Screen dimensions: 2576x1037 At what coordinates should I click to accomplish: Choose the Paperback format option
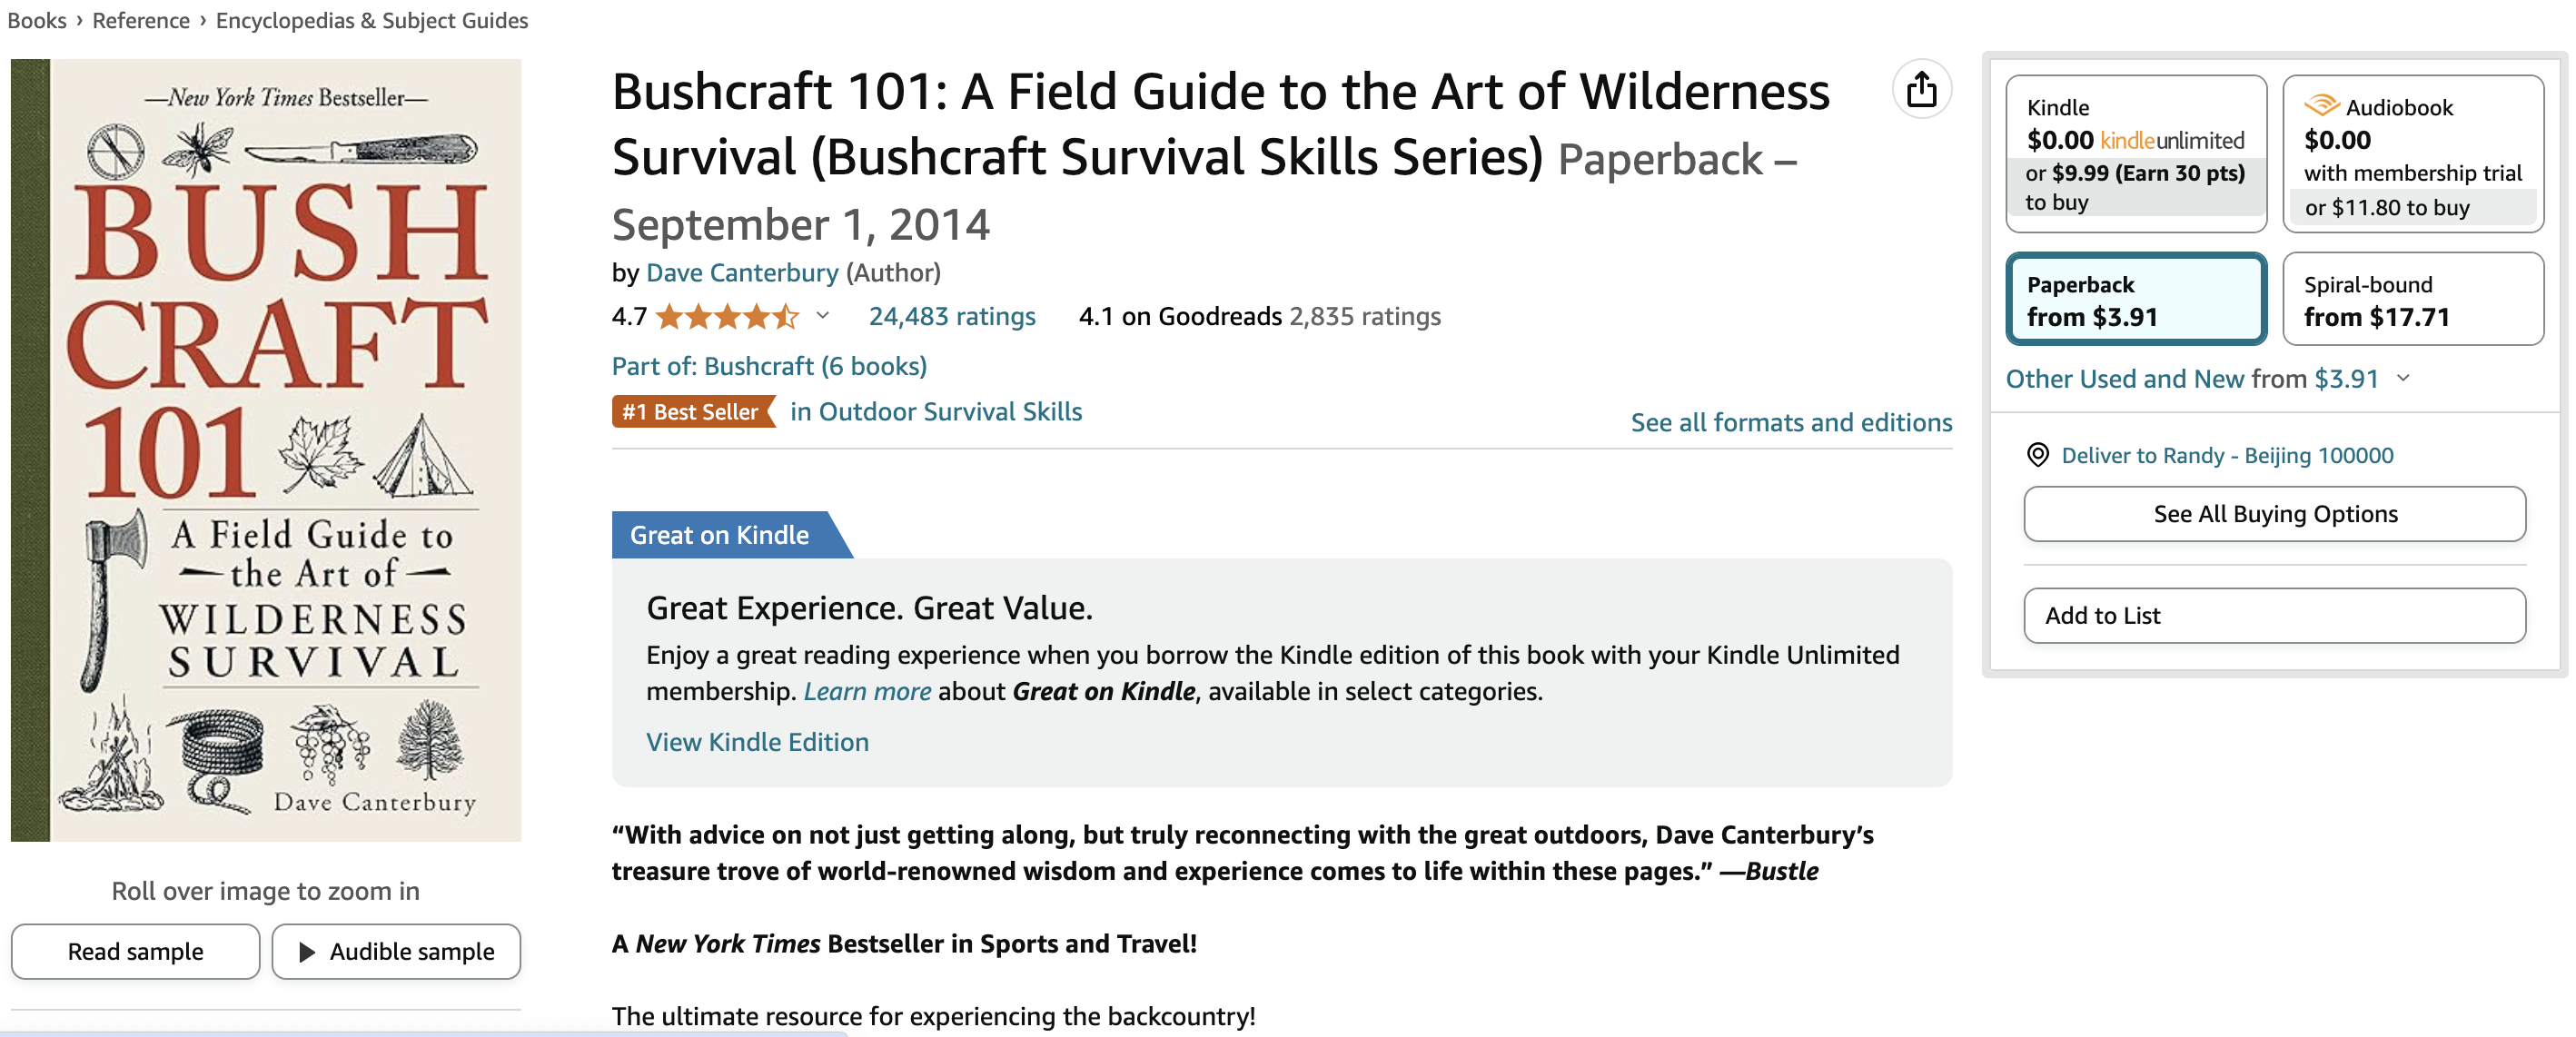(x=2135, y=299)
